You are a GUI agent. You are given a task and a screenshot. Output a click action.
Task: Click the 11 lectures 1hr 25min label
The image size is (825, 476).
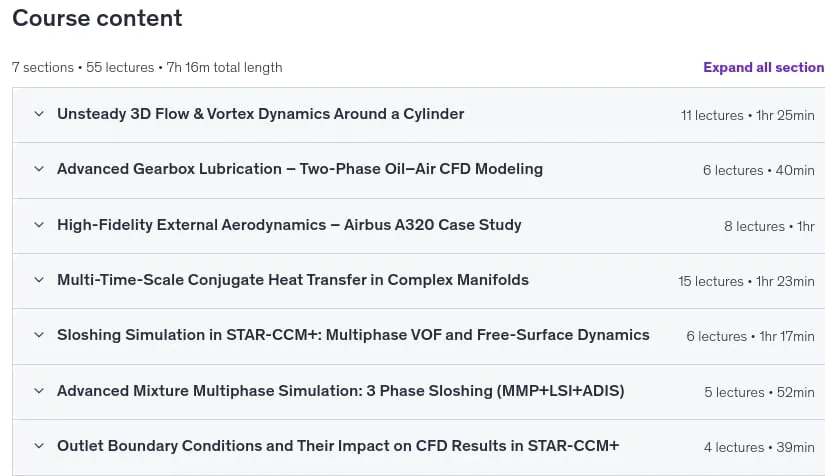pos(748,115)
